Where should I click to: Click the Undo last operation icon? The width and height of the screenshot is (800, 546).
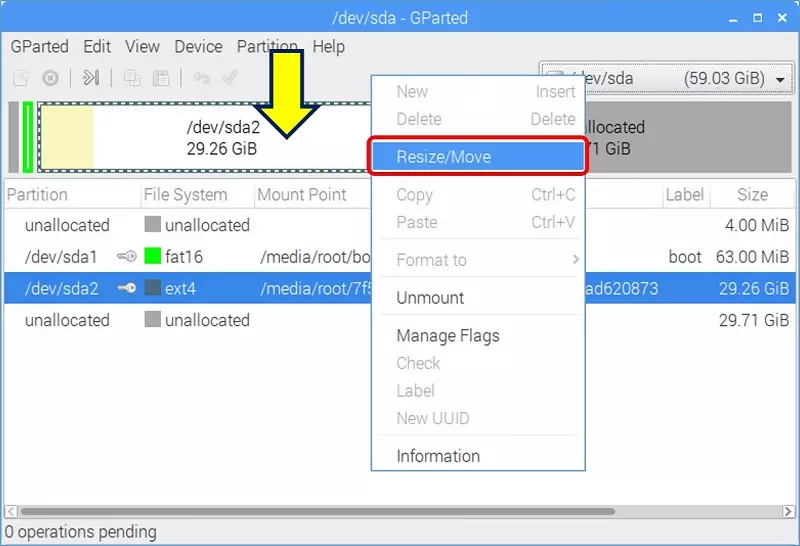[201, 78]
